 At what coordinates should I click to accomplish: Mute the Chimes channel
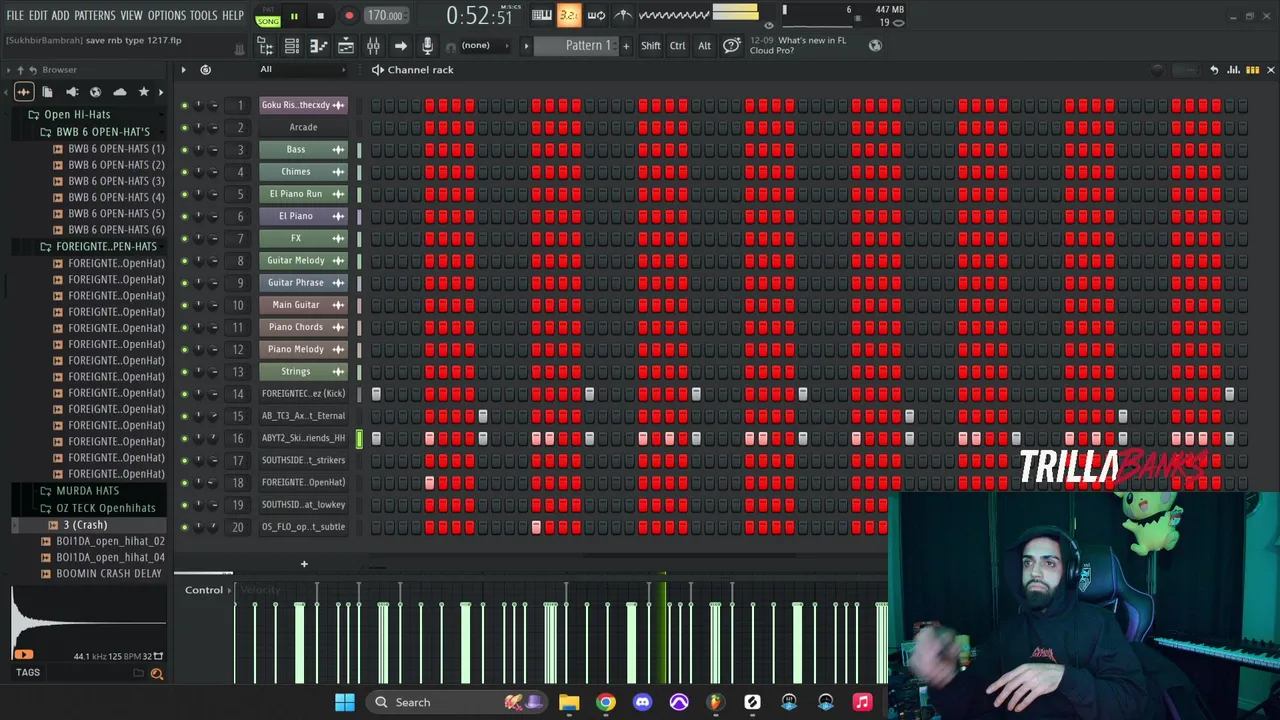click(x=184, y=172)
